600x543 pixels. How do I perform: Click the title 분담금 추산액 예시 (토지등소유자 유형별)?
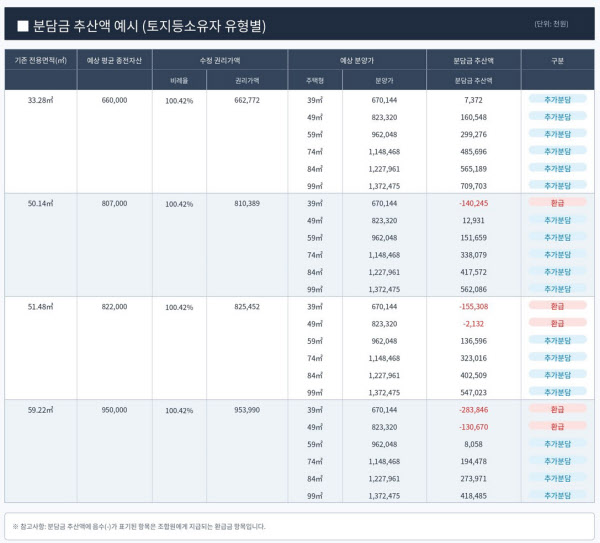[149, 26]
